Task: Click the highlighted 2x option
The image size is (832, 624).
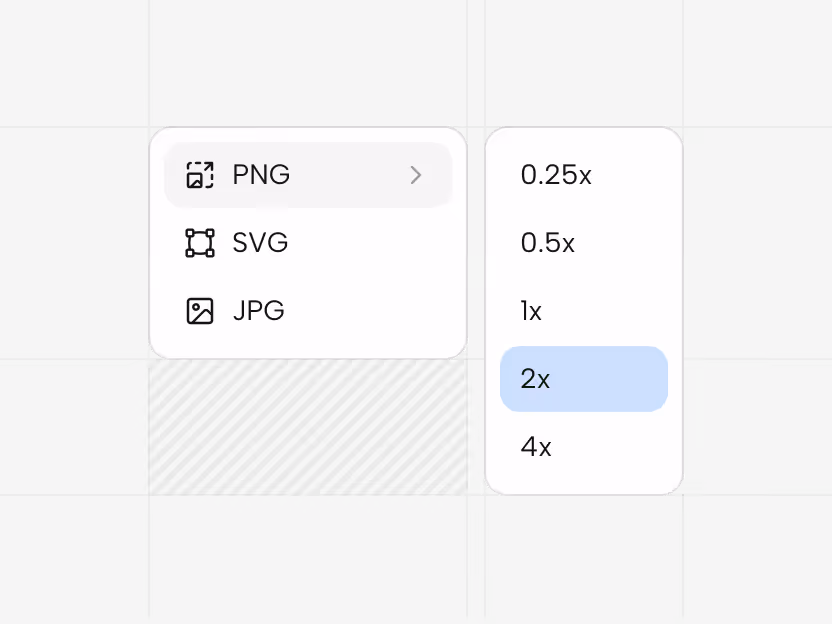Action: point(583,378)
